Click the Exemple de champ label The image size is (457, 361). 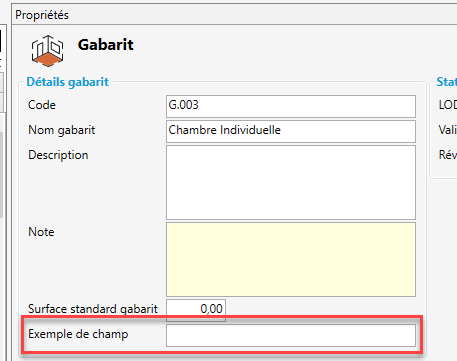(78, 334)
